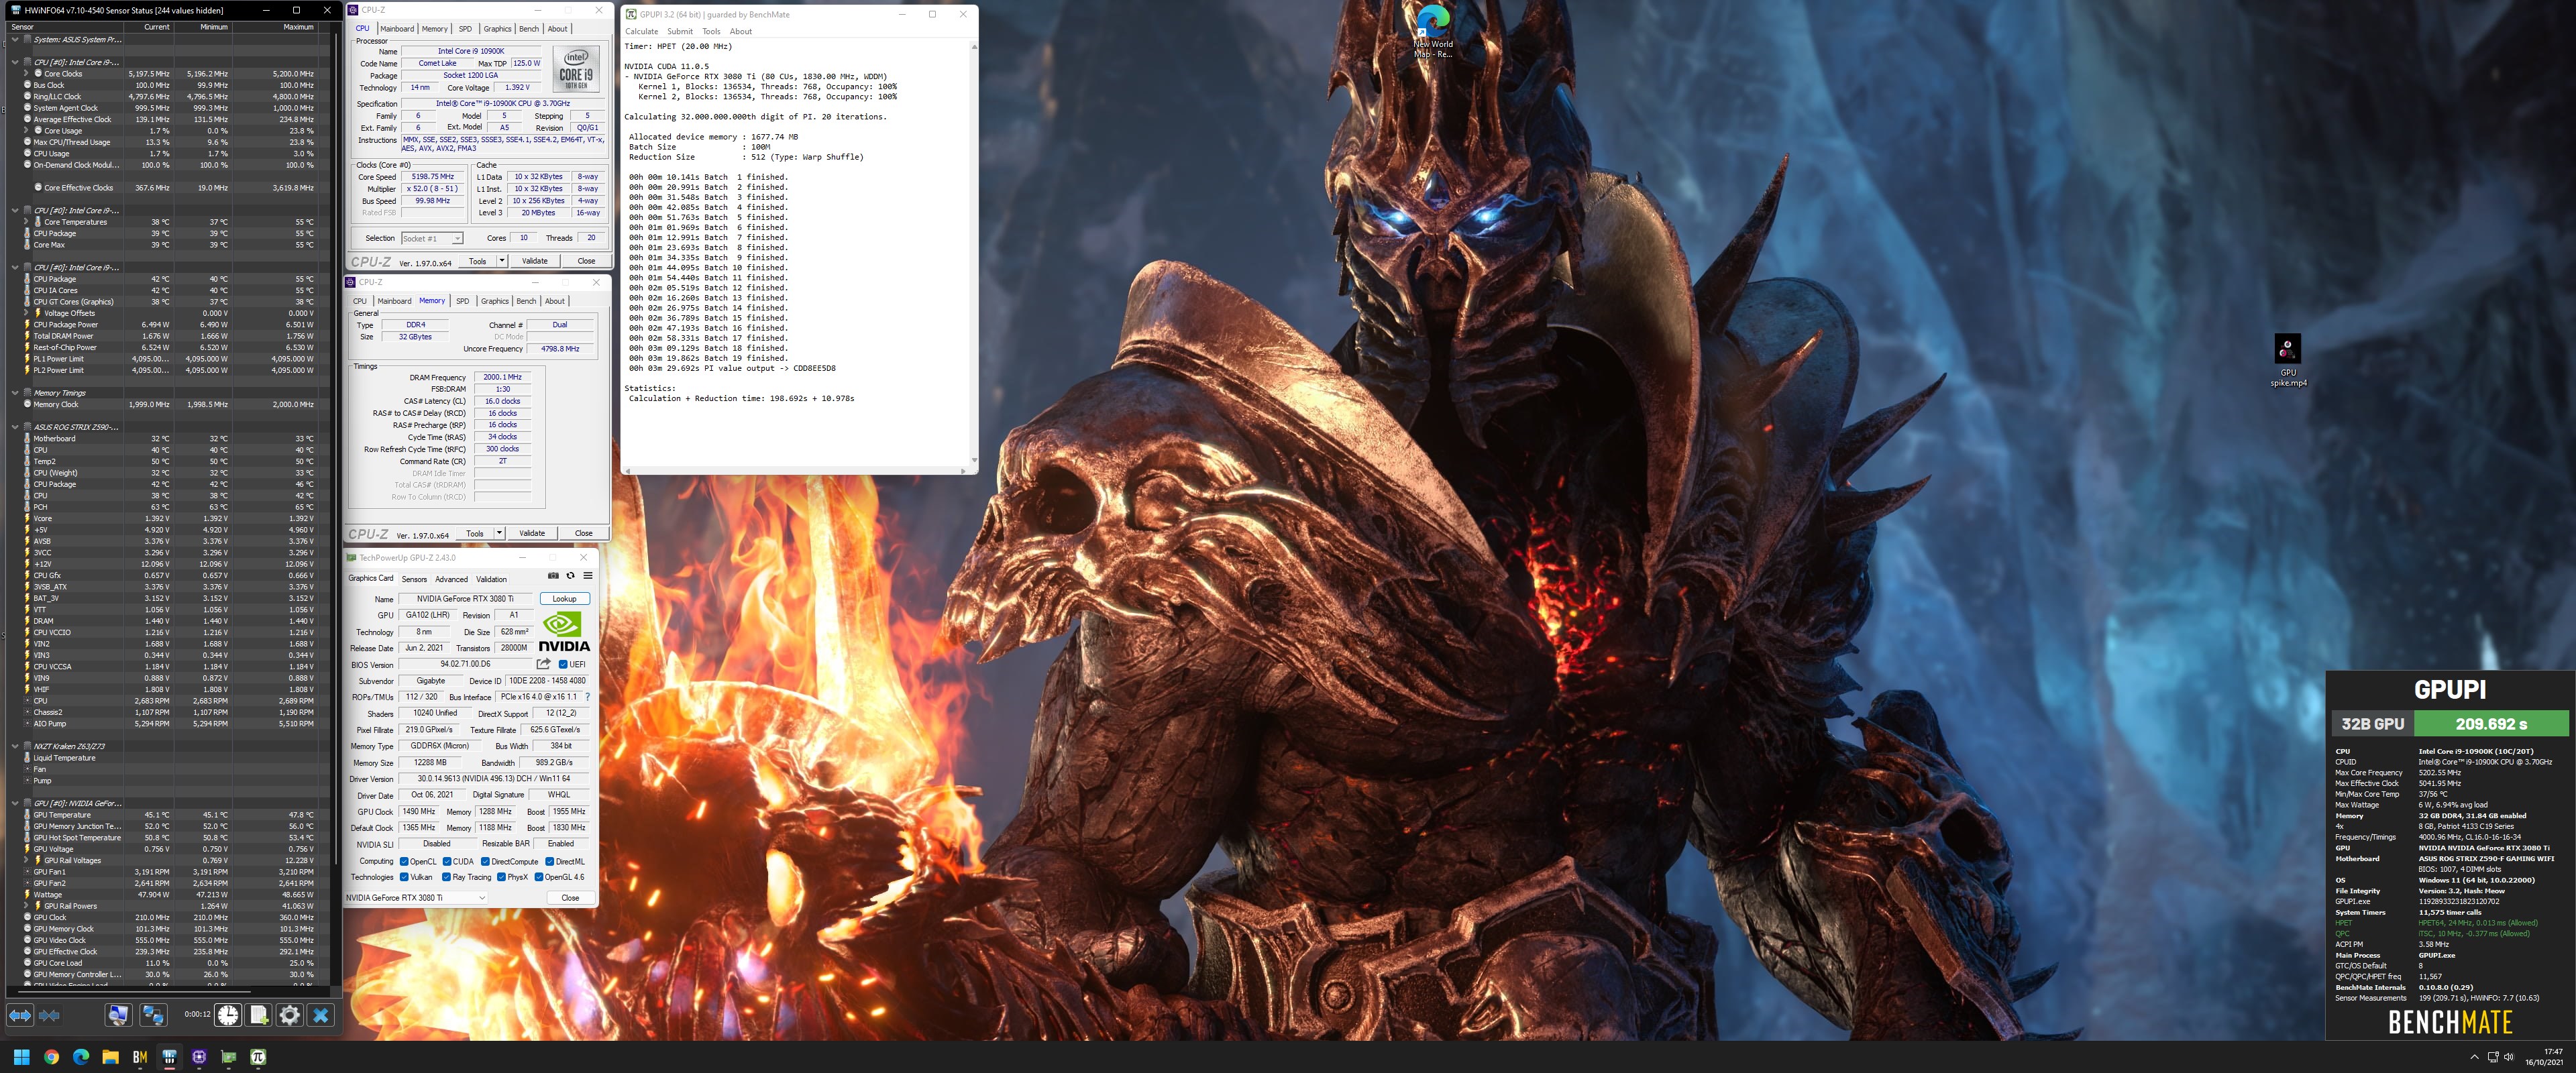Reset HWiNFO sensor clock timer icon
This screenshot has height=1073, width=2576.
[x=228, y=1015]
